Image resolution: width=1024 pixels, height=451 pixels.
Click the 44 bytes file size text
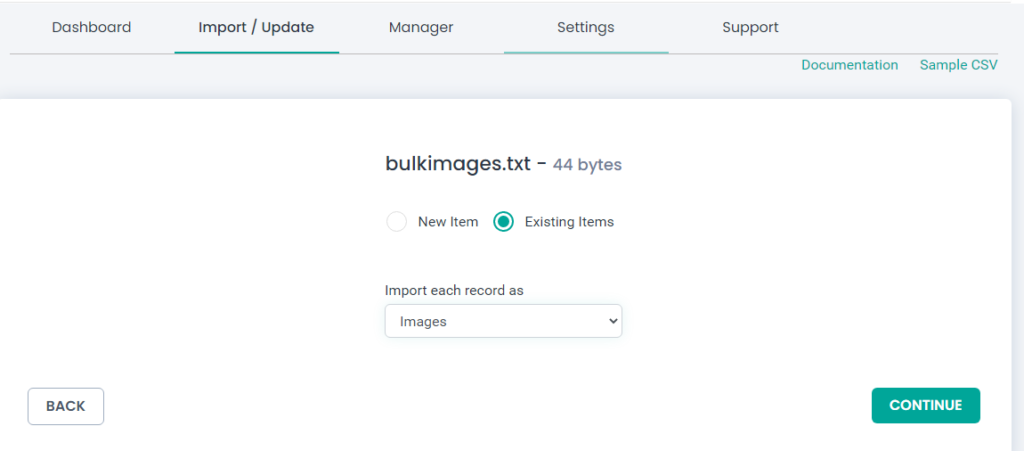[x=587, y=165]
